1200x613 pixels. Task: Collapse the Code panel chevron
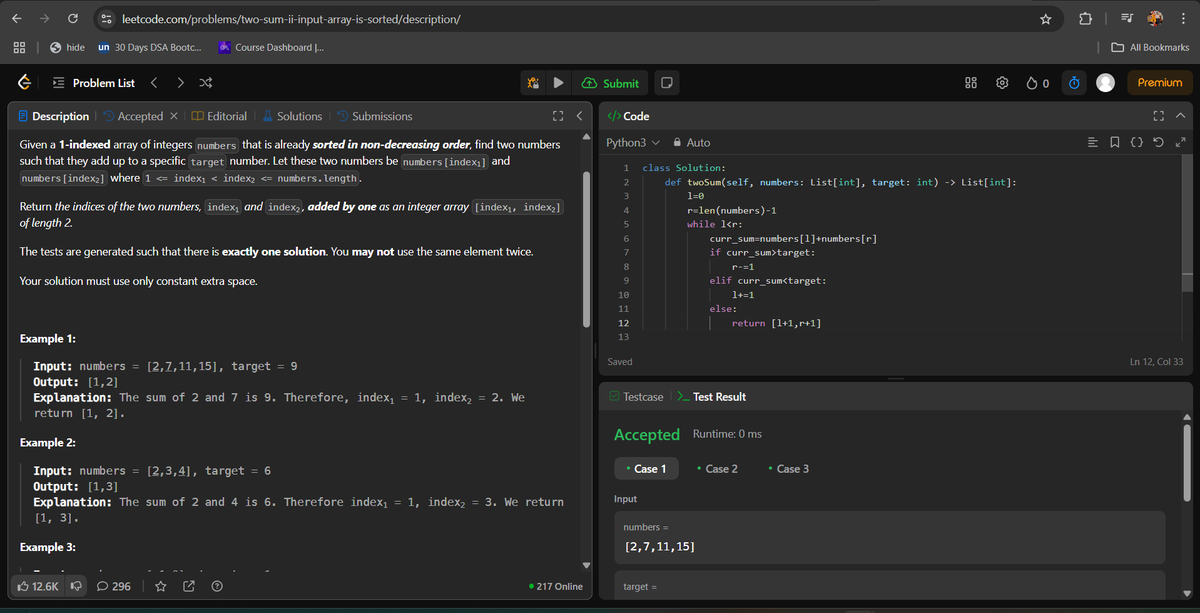(1180, 116)
